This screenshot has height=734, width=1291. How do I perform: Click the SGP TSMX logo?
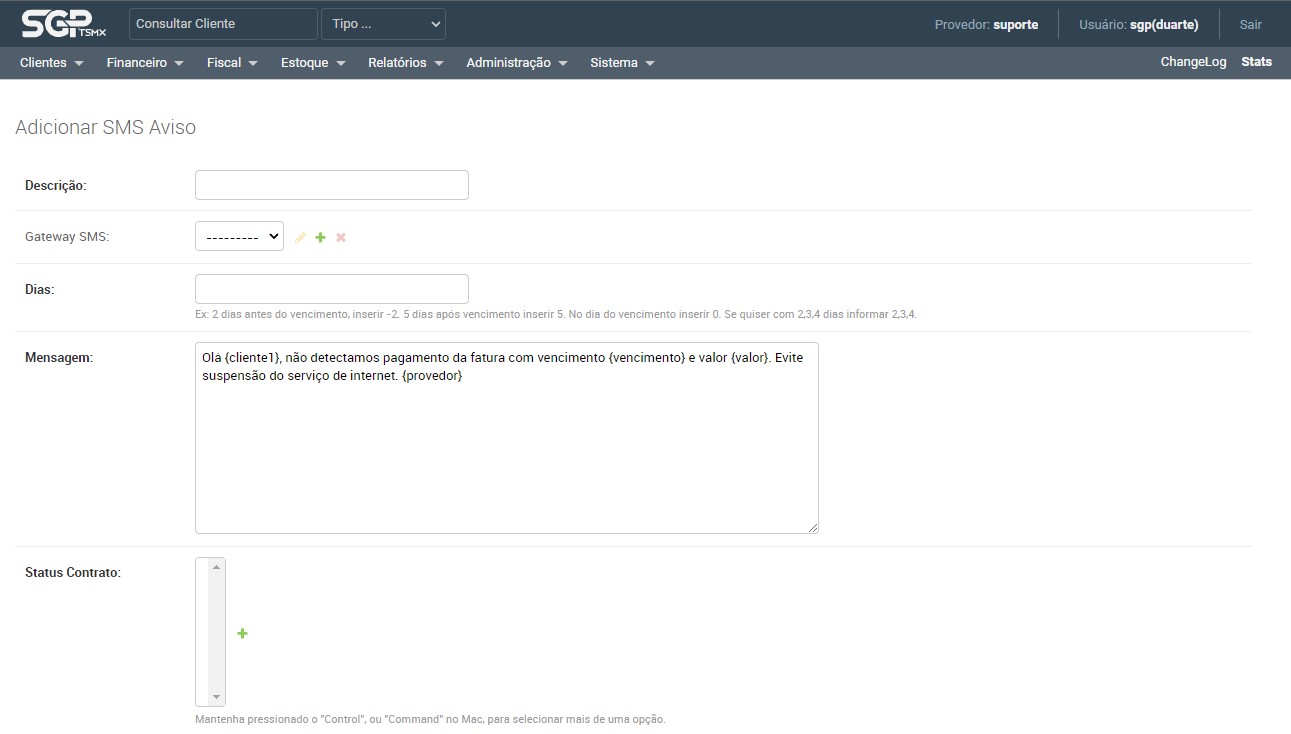click(63, 23)
